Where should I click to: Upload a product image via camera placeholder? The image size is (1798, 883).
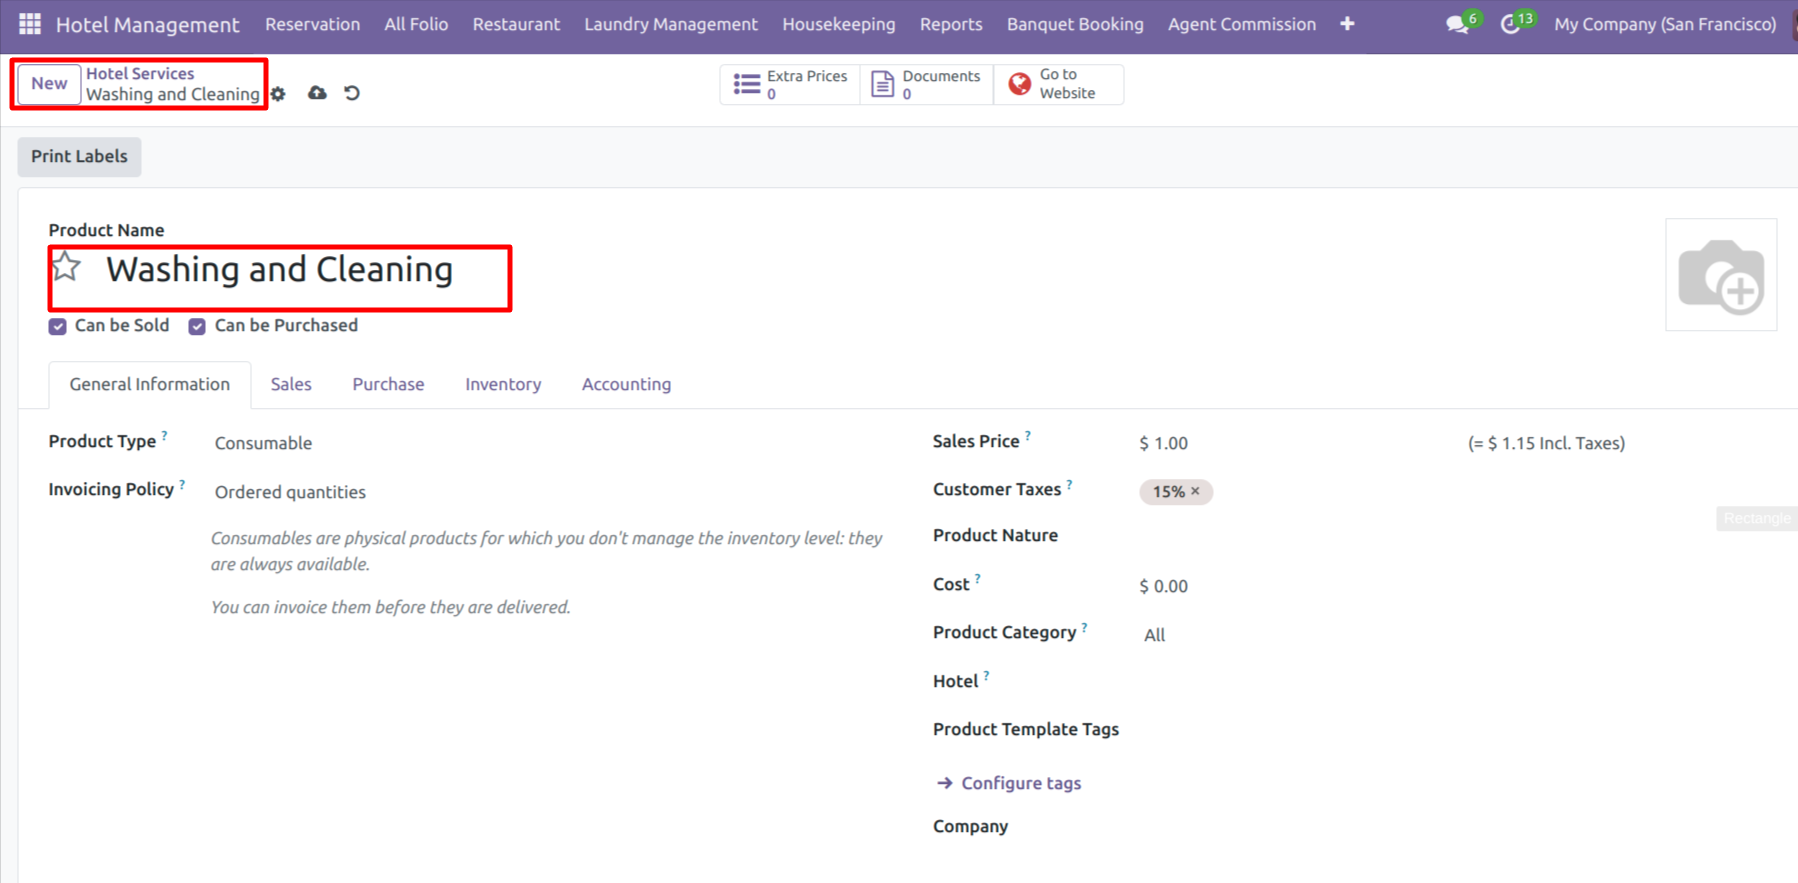(1720, 275)
